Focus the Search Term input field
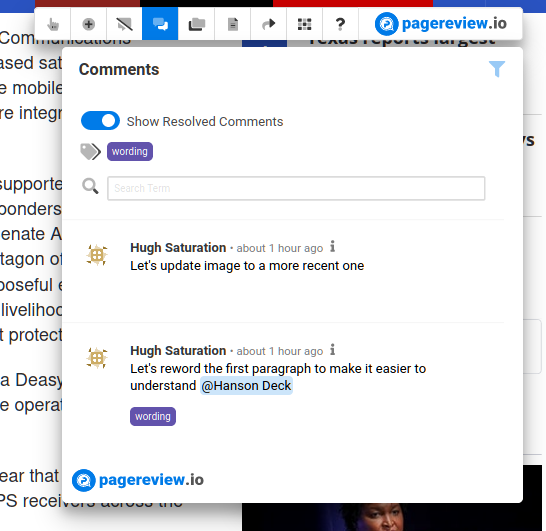 tap(296, 188)
